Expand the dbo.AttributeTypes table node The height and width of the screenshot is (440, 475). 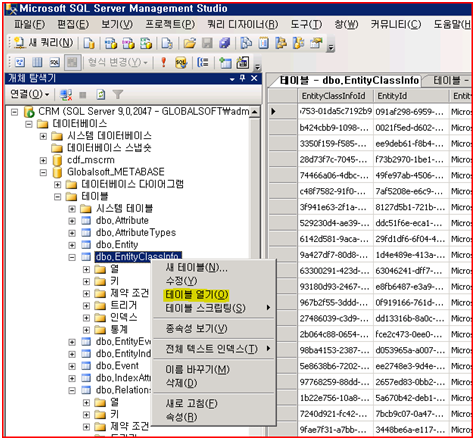point(72,233)
